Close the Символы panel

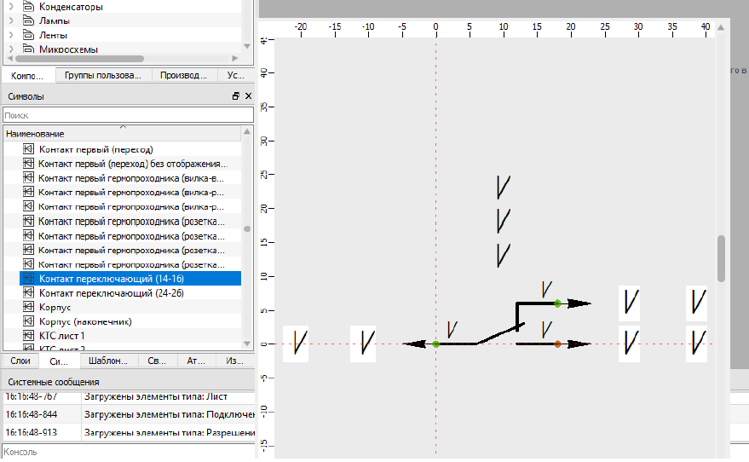click(248, 96)
